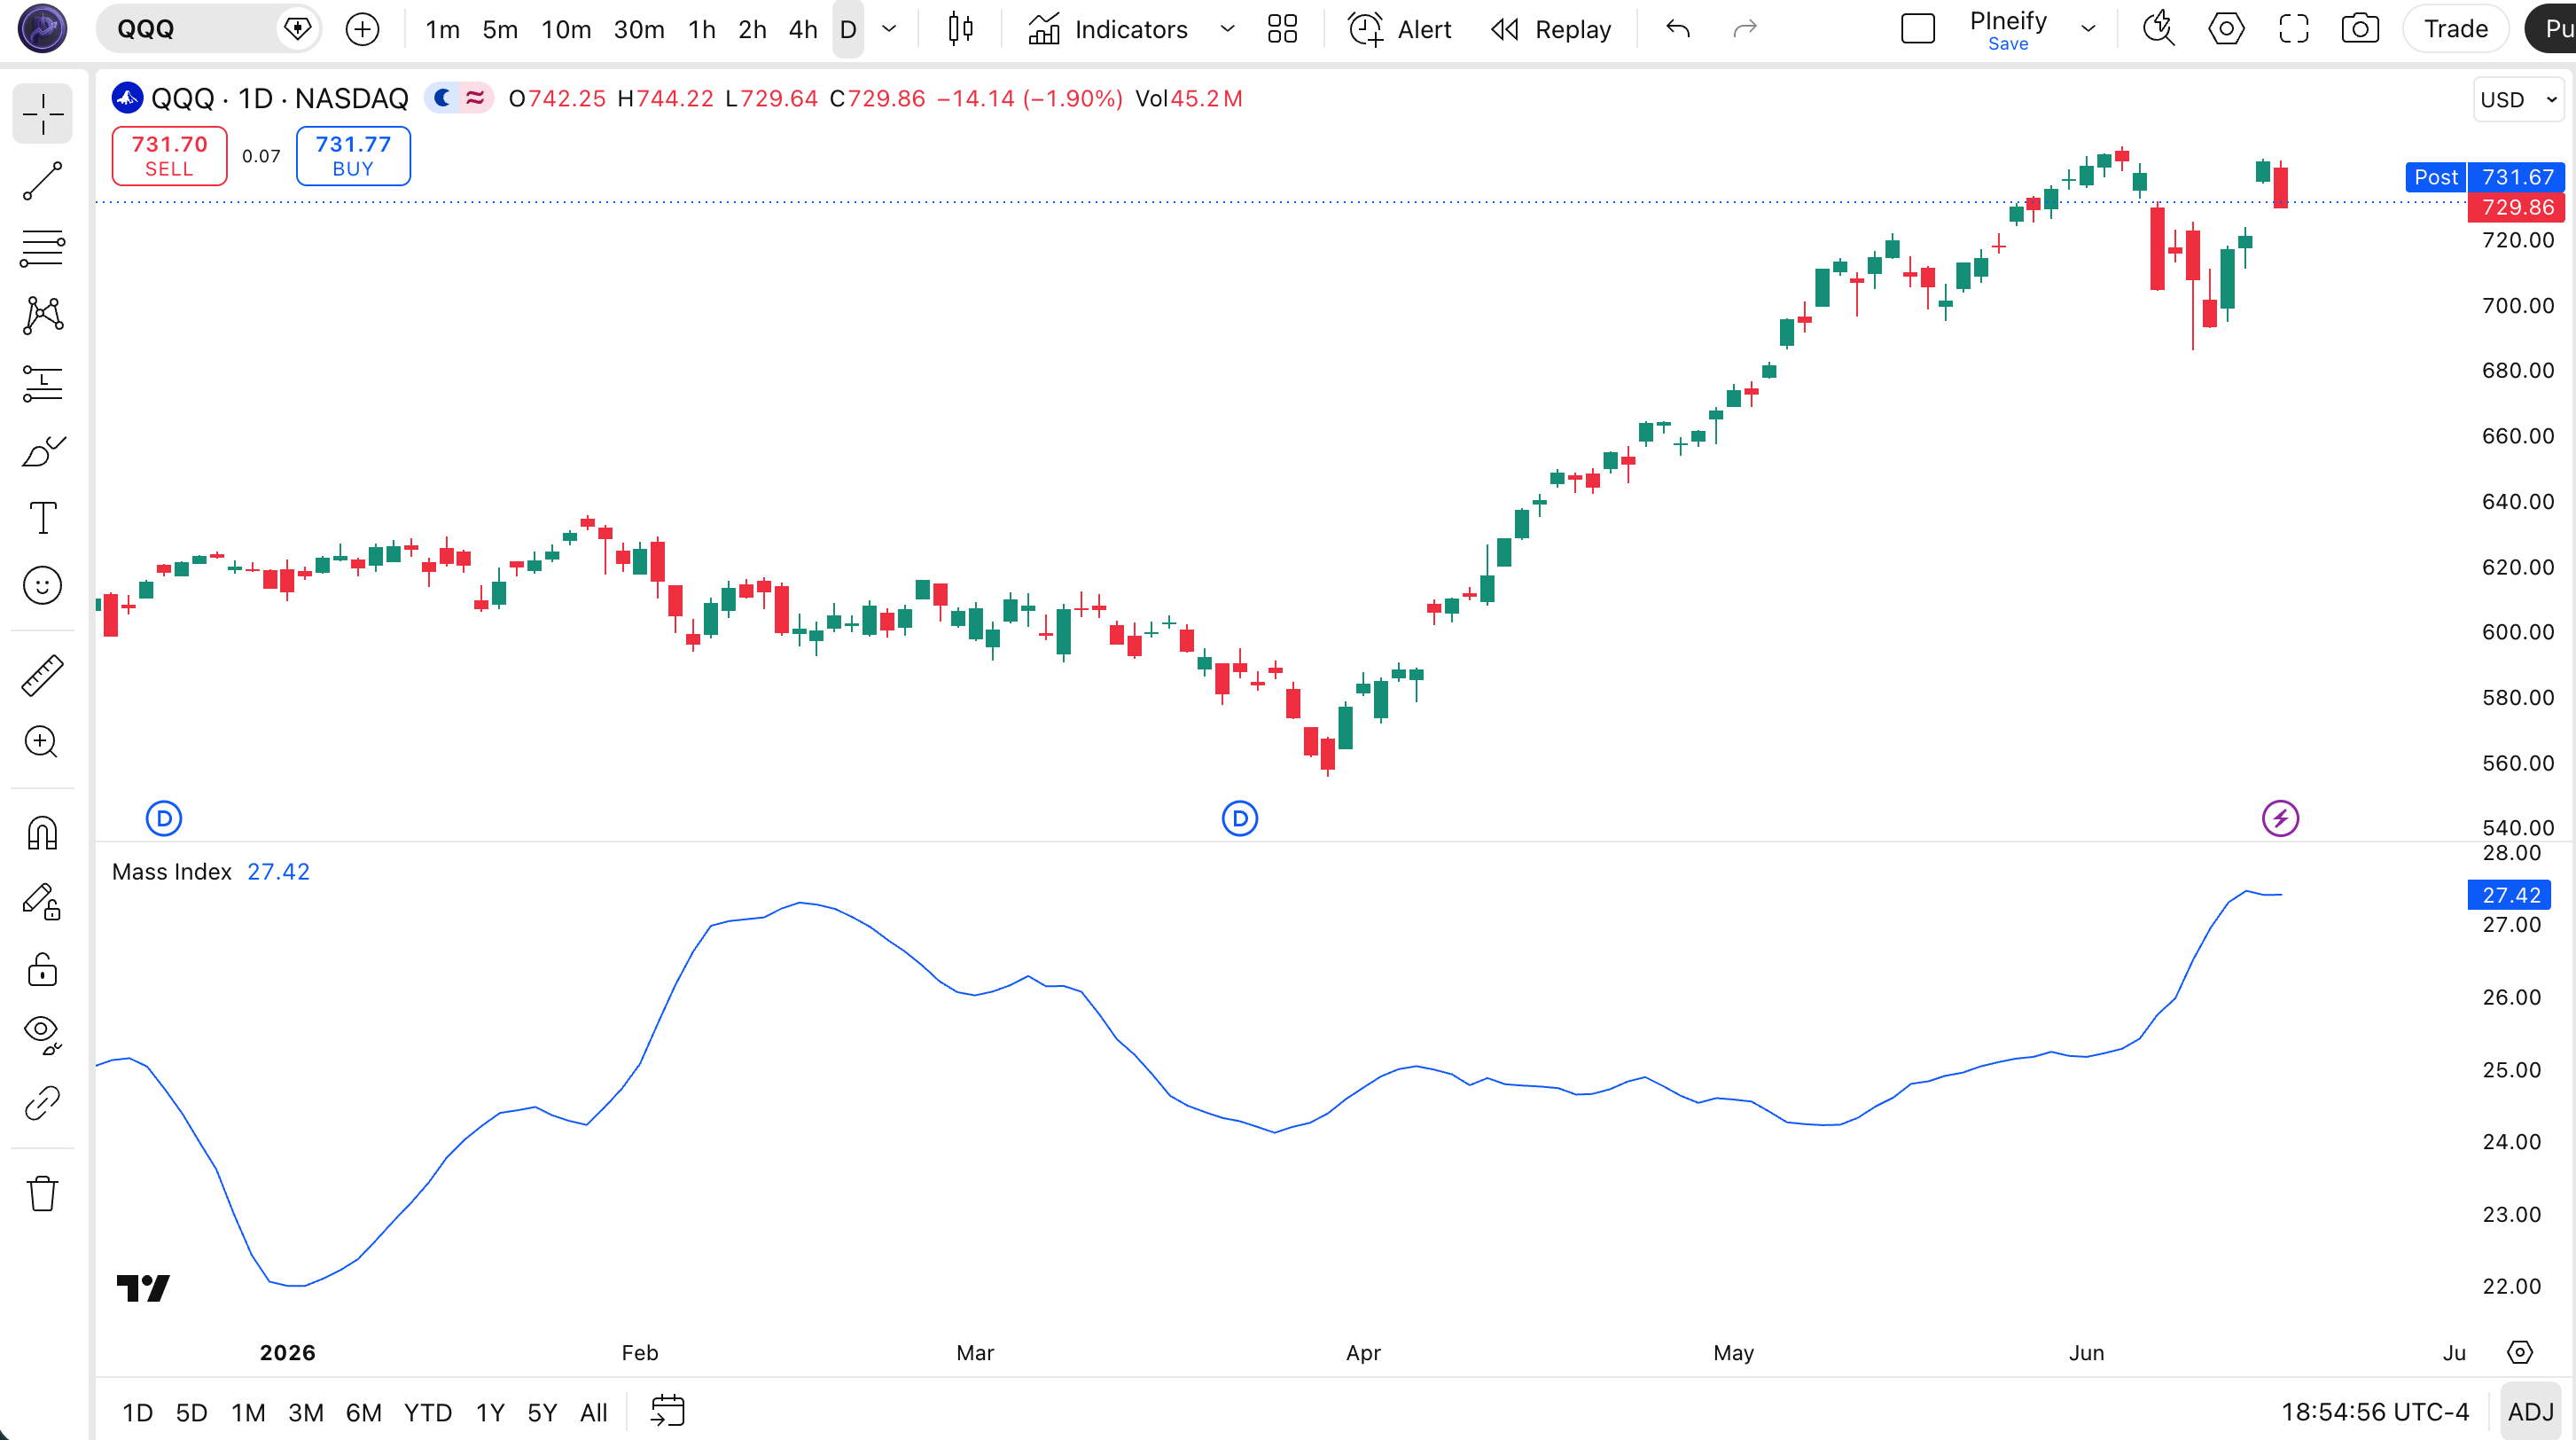The height and width of the screenshot is (1440, 2576).
Task: Select the crosshair cursor tool
Action: (x=42, y=114)
